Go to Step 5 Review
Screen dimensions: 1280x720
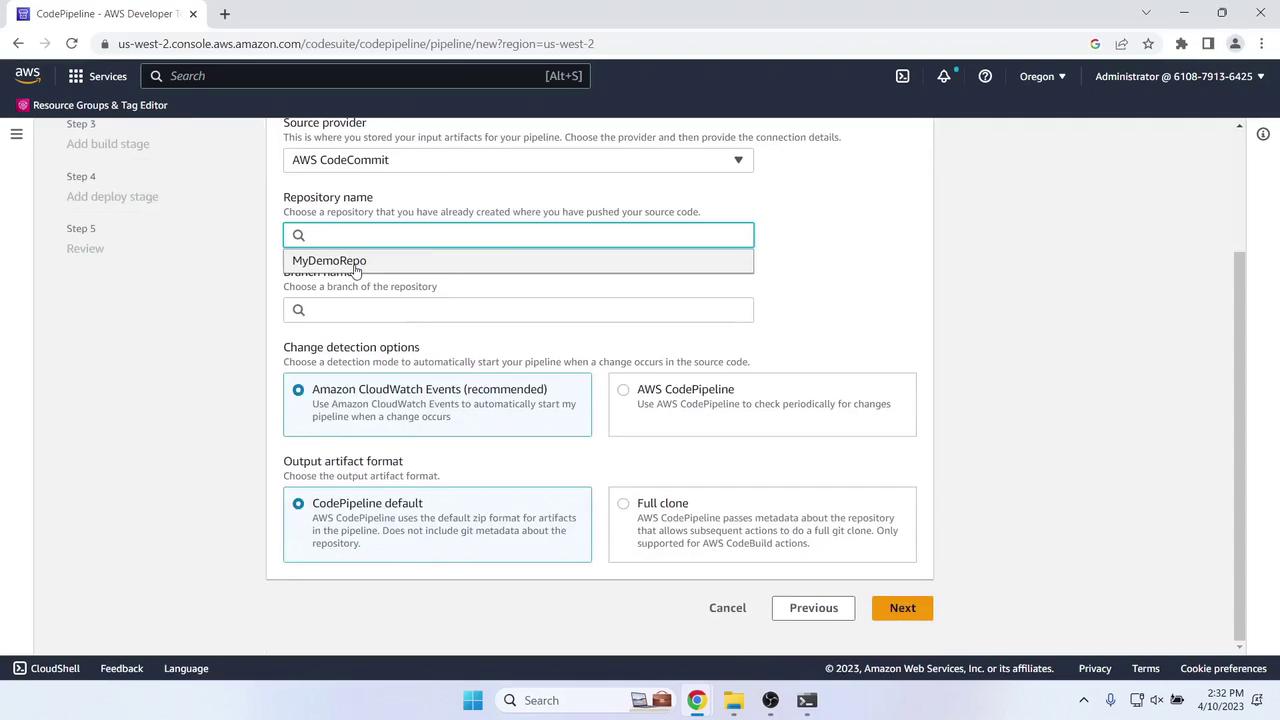[85, 249]
